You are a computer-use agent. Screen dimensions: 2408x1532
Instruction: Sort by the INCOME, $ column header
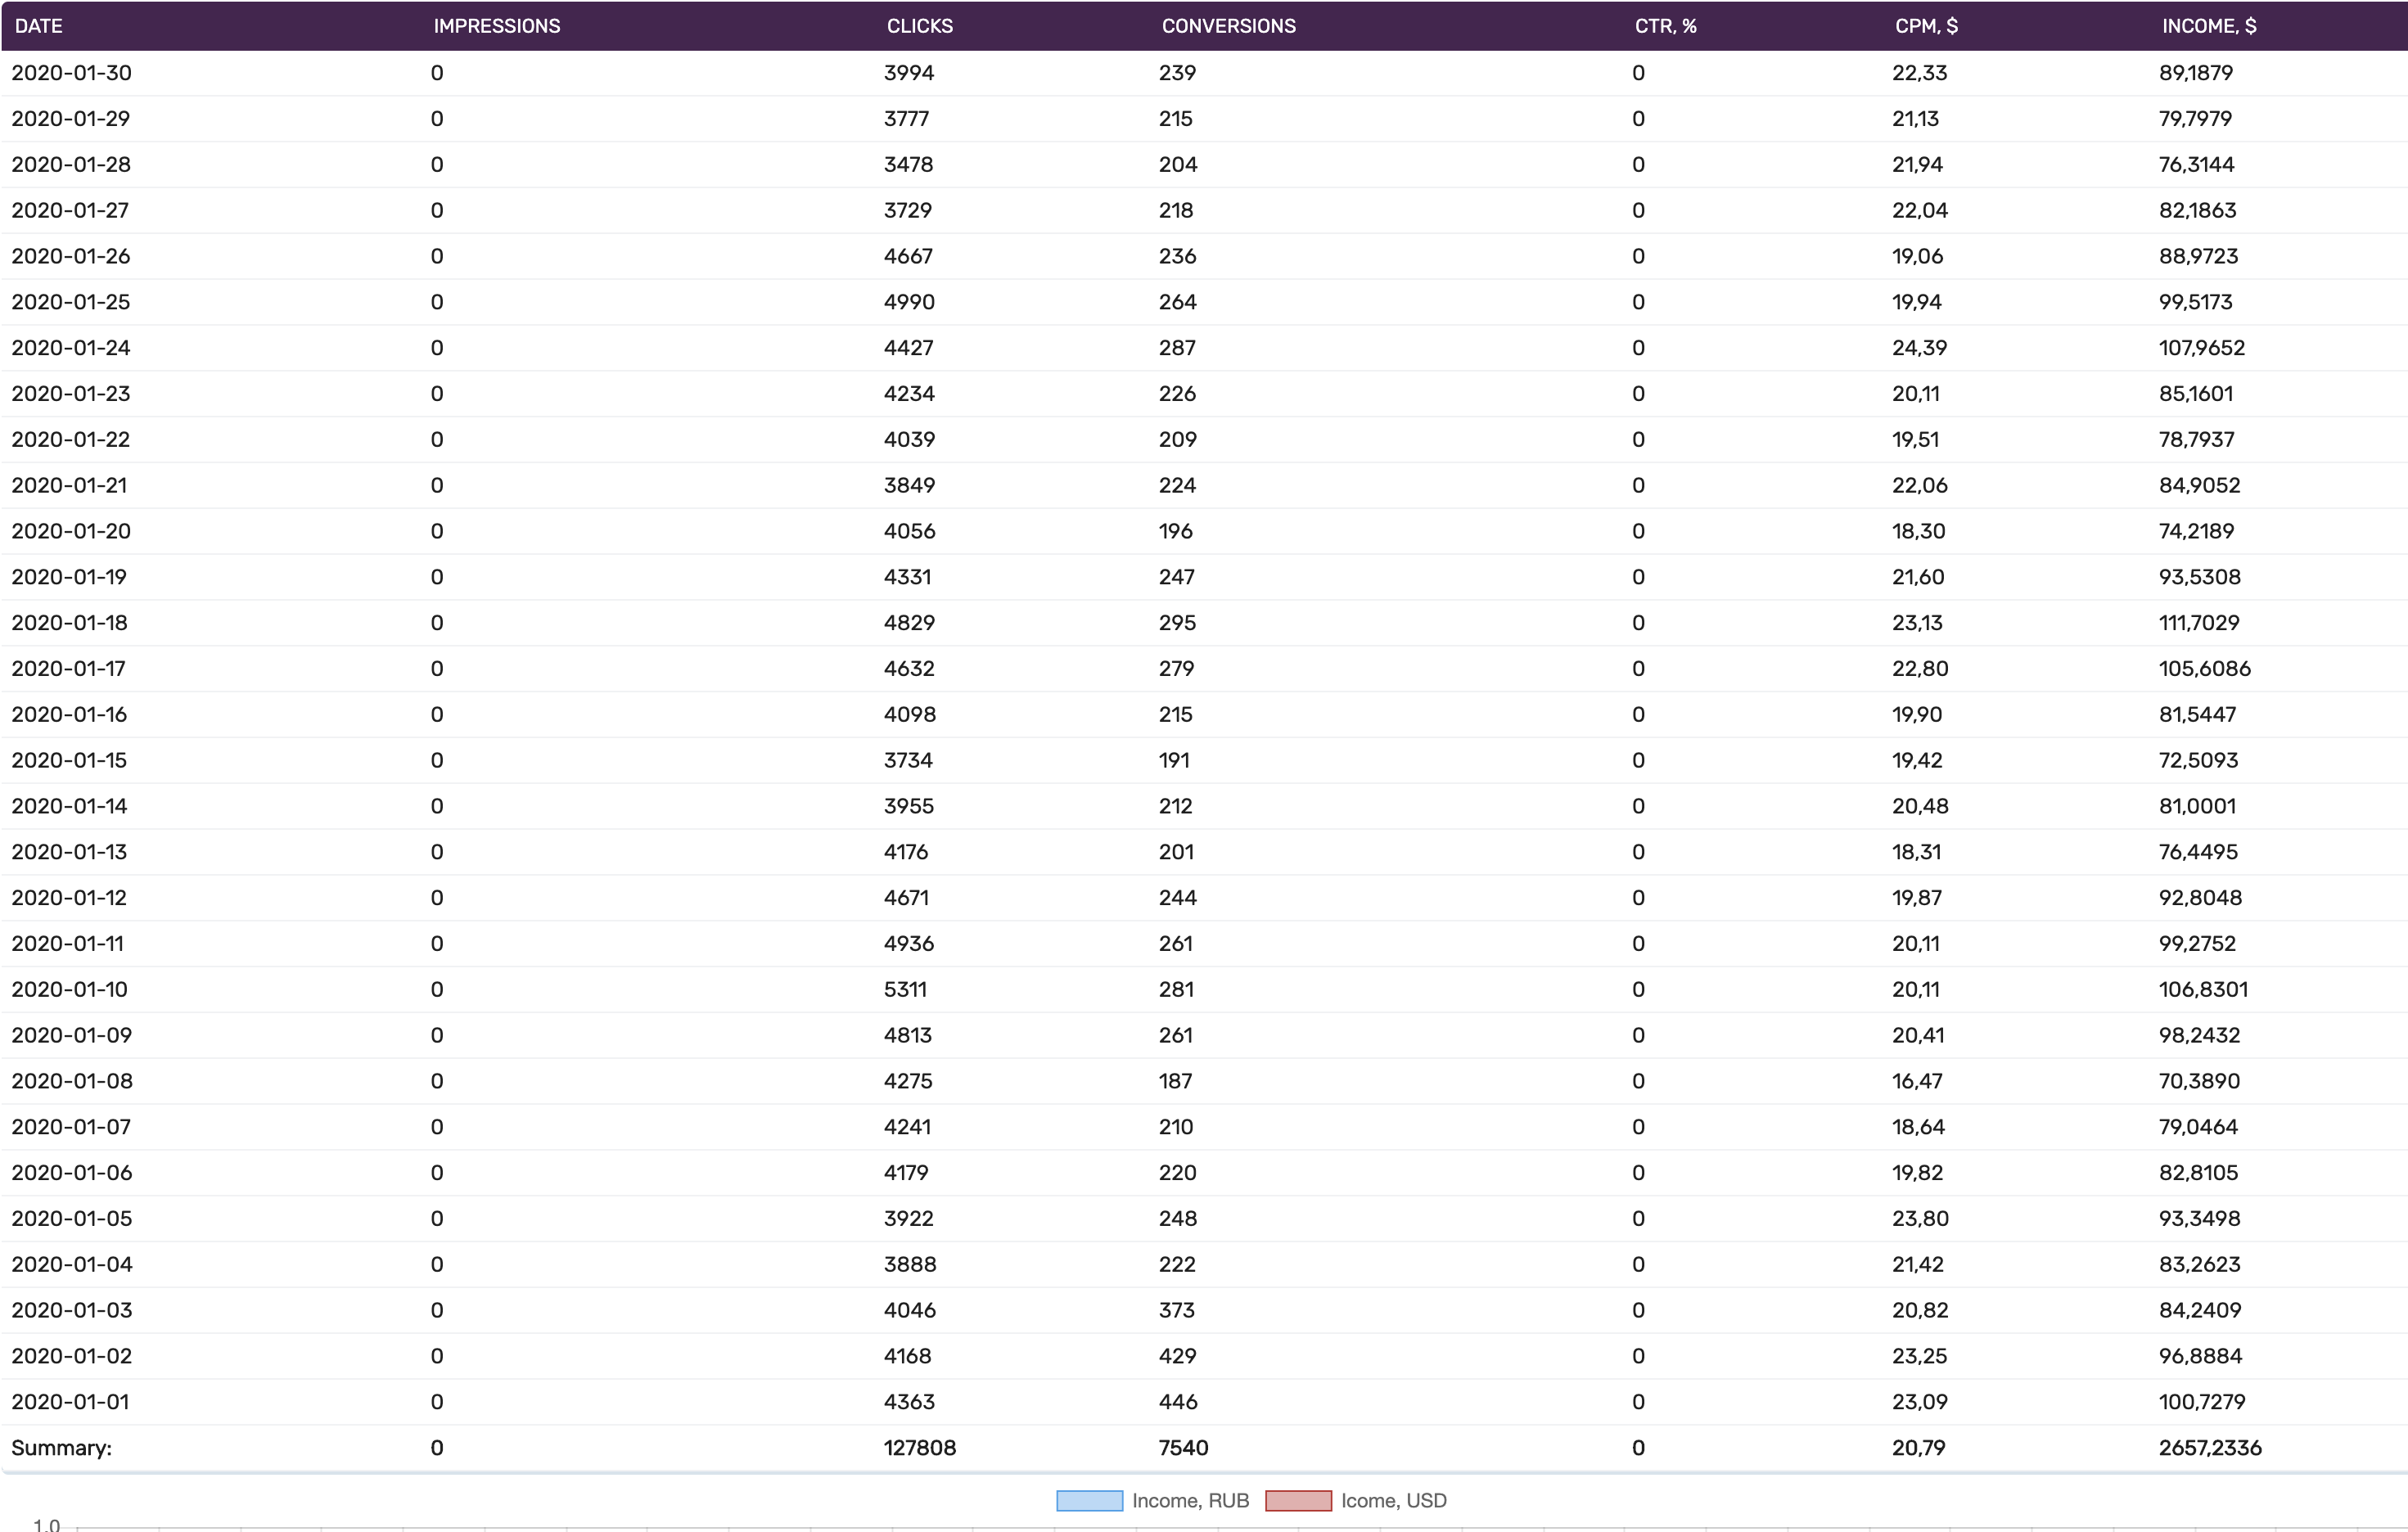pyautogui.click(x=2208, y=26)
